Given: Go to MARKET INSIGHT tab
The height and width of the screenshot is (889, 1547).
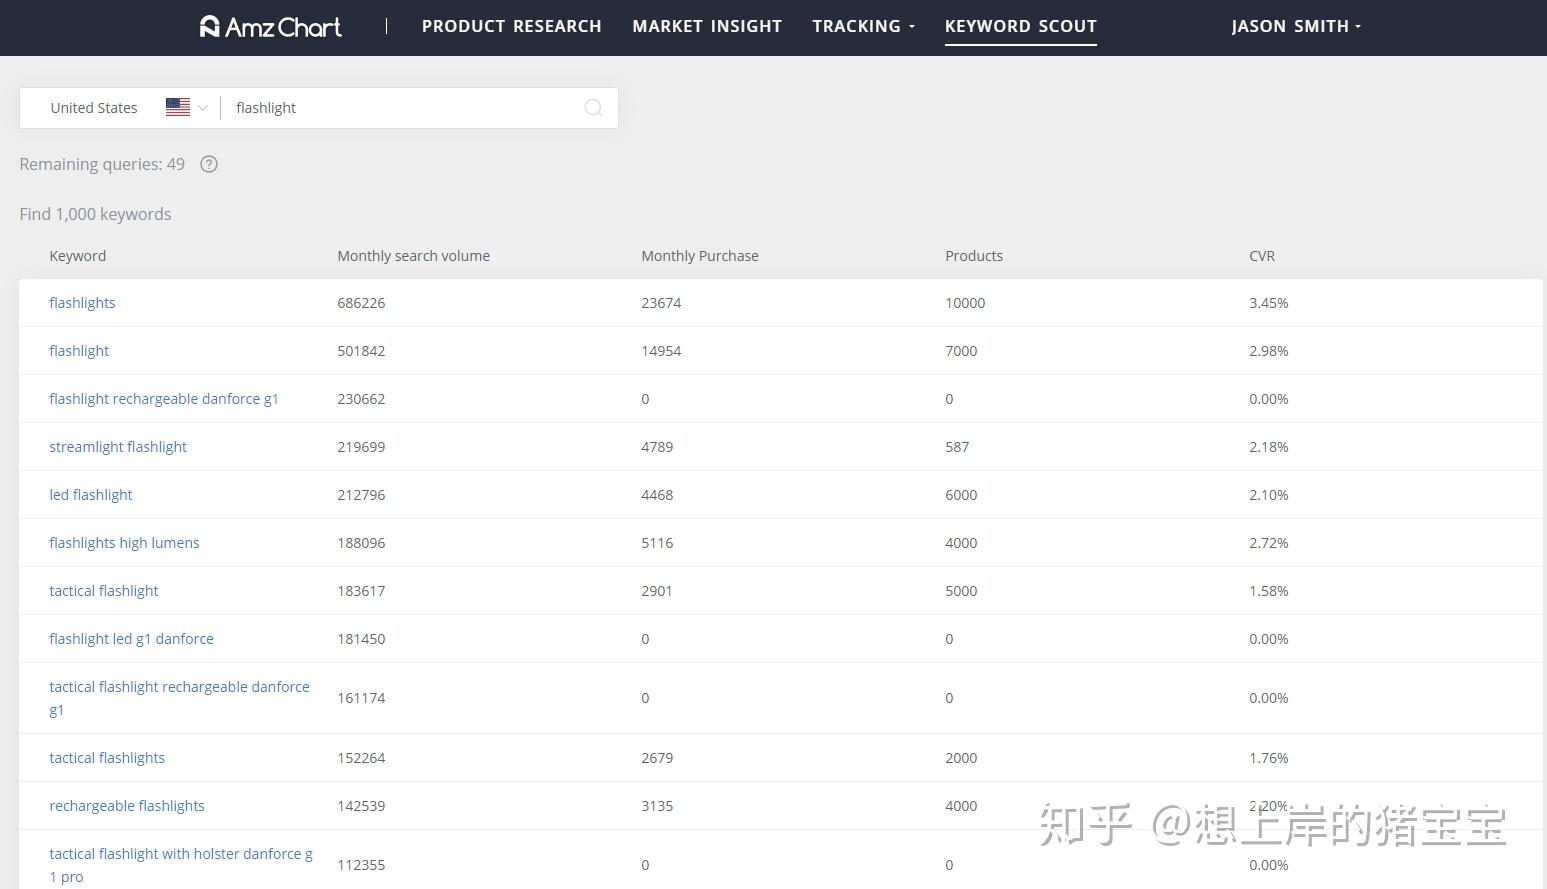Looking at the screenshot, I should pos(707,26).
